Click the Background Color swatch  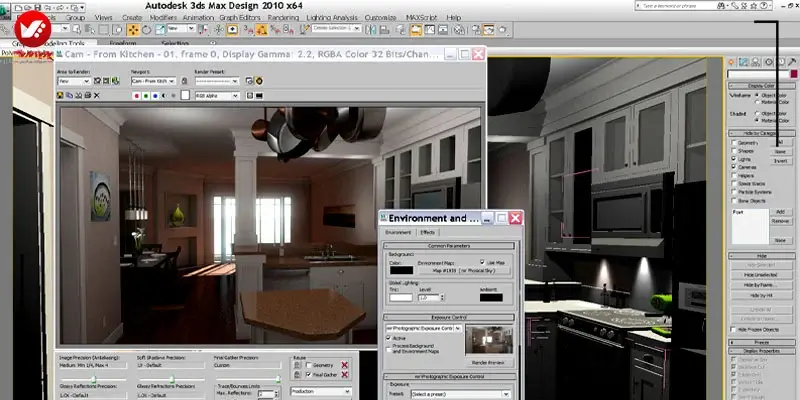[402, 270]
